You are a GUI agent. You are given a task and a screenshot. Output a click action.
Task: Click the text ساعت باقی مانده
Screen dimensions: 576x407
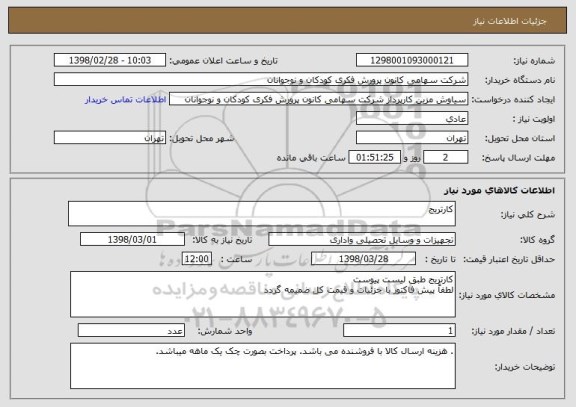[311, 158]
